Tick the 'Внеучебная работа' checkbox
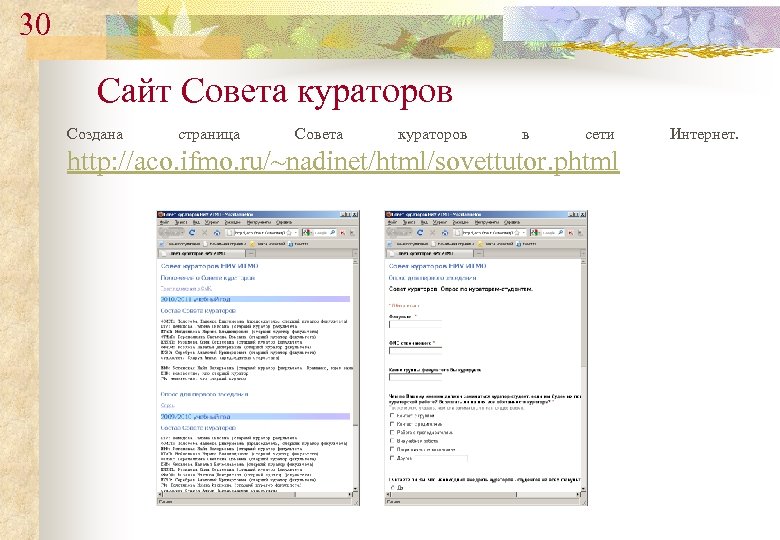Screen dimensions: 780x540 [392, 441]
